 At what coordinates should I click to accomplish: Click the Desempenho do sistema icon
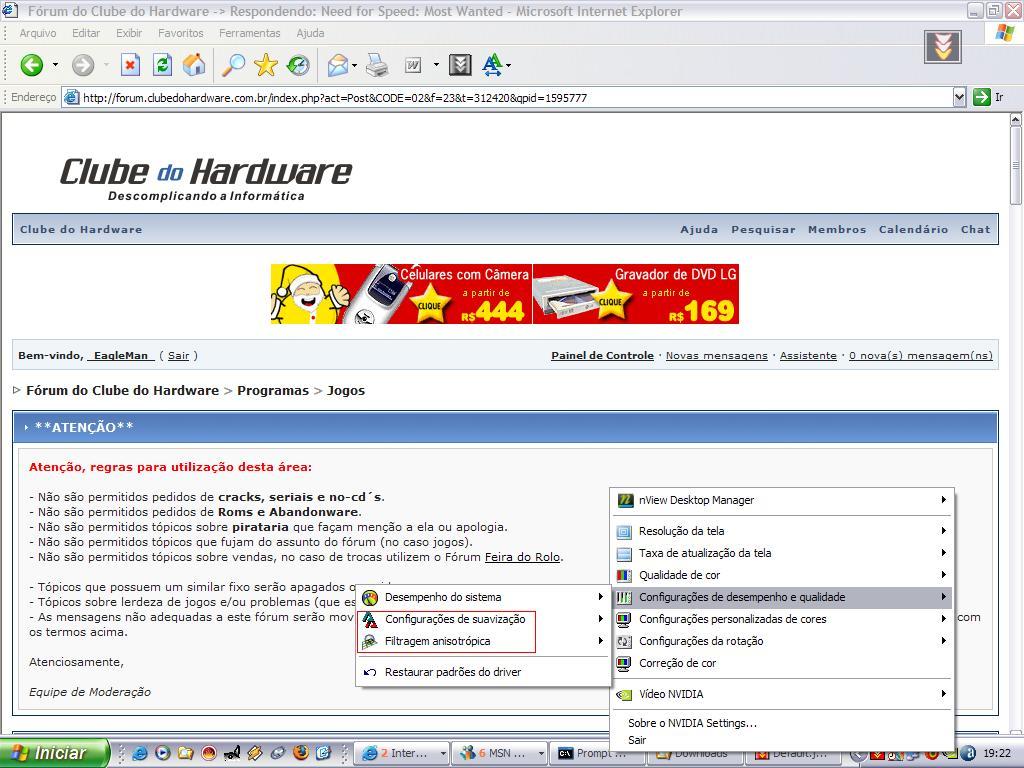[x=370, y=598]
